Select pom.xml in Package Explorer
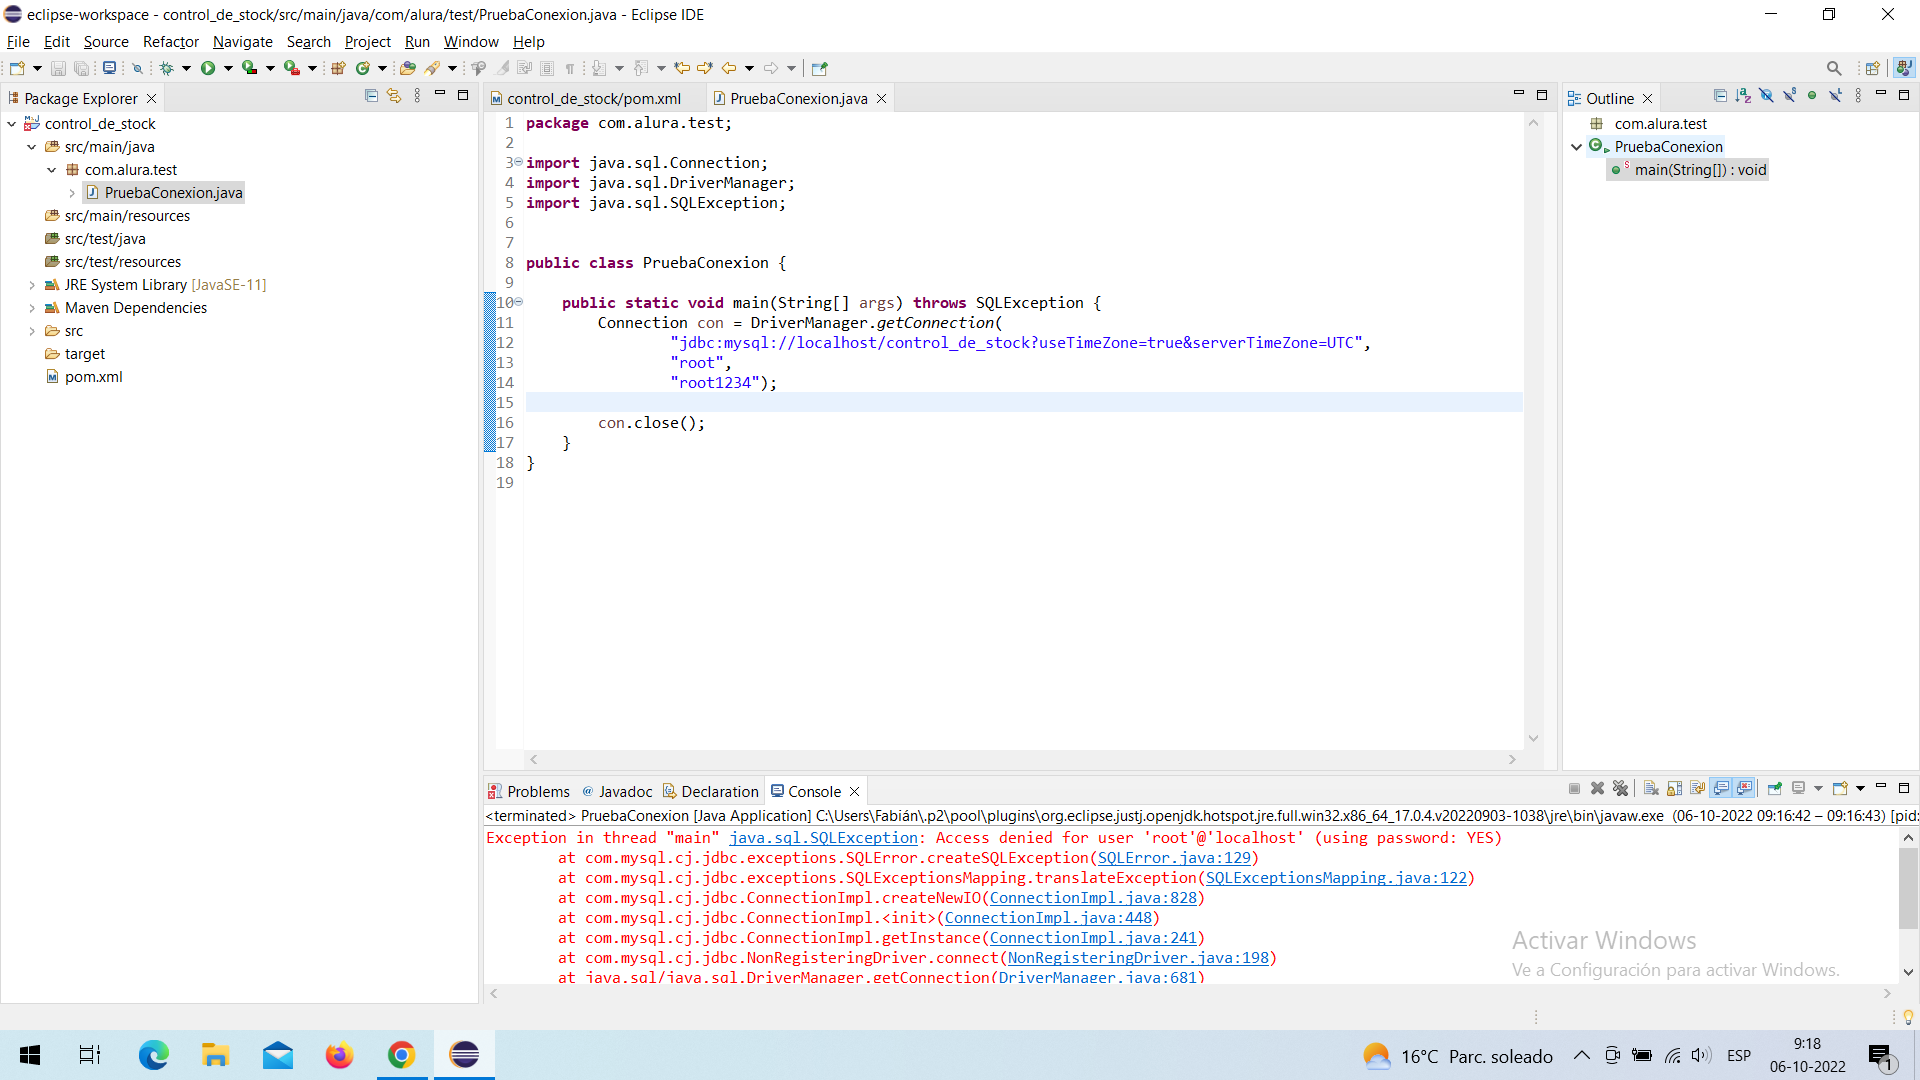Image resolution: width=1920 pixels, height=1080 pixels. coord(93,377)
